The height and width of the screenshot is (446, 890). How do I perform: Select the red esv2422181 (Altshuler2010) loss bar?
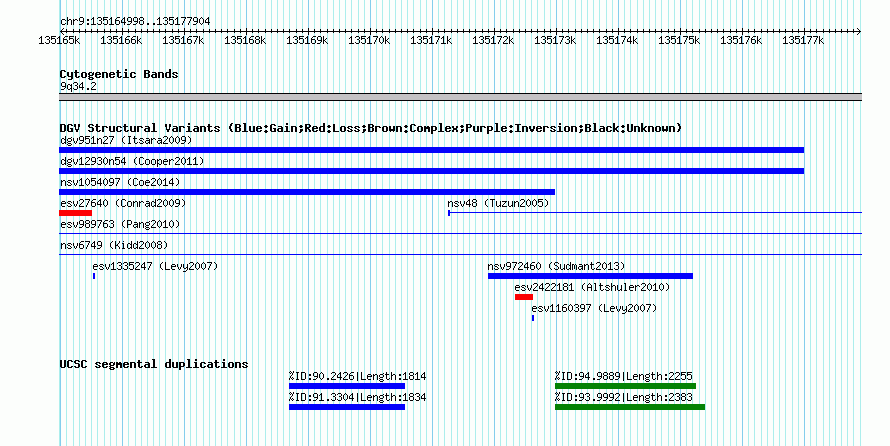point(524,297)
